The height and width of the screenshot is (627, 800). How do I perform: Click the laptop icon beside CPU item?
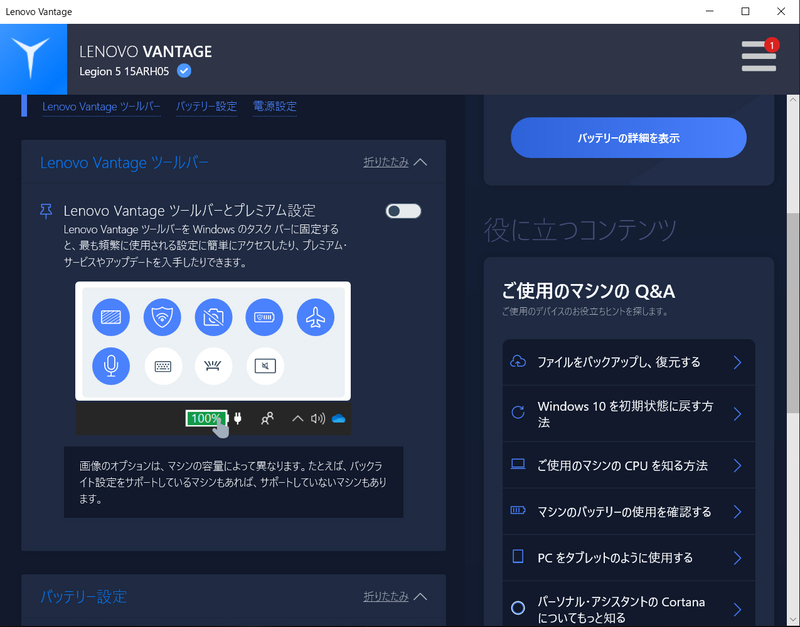click(518, 464)
